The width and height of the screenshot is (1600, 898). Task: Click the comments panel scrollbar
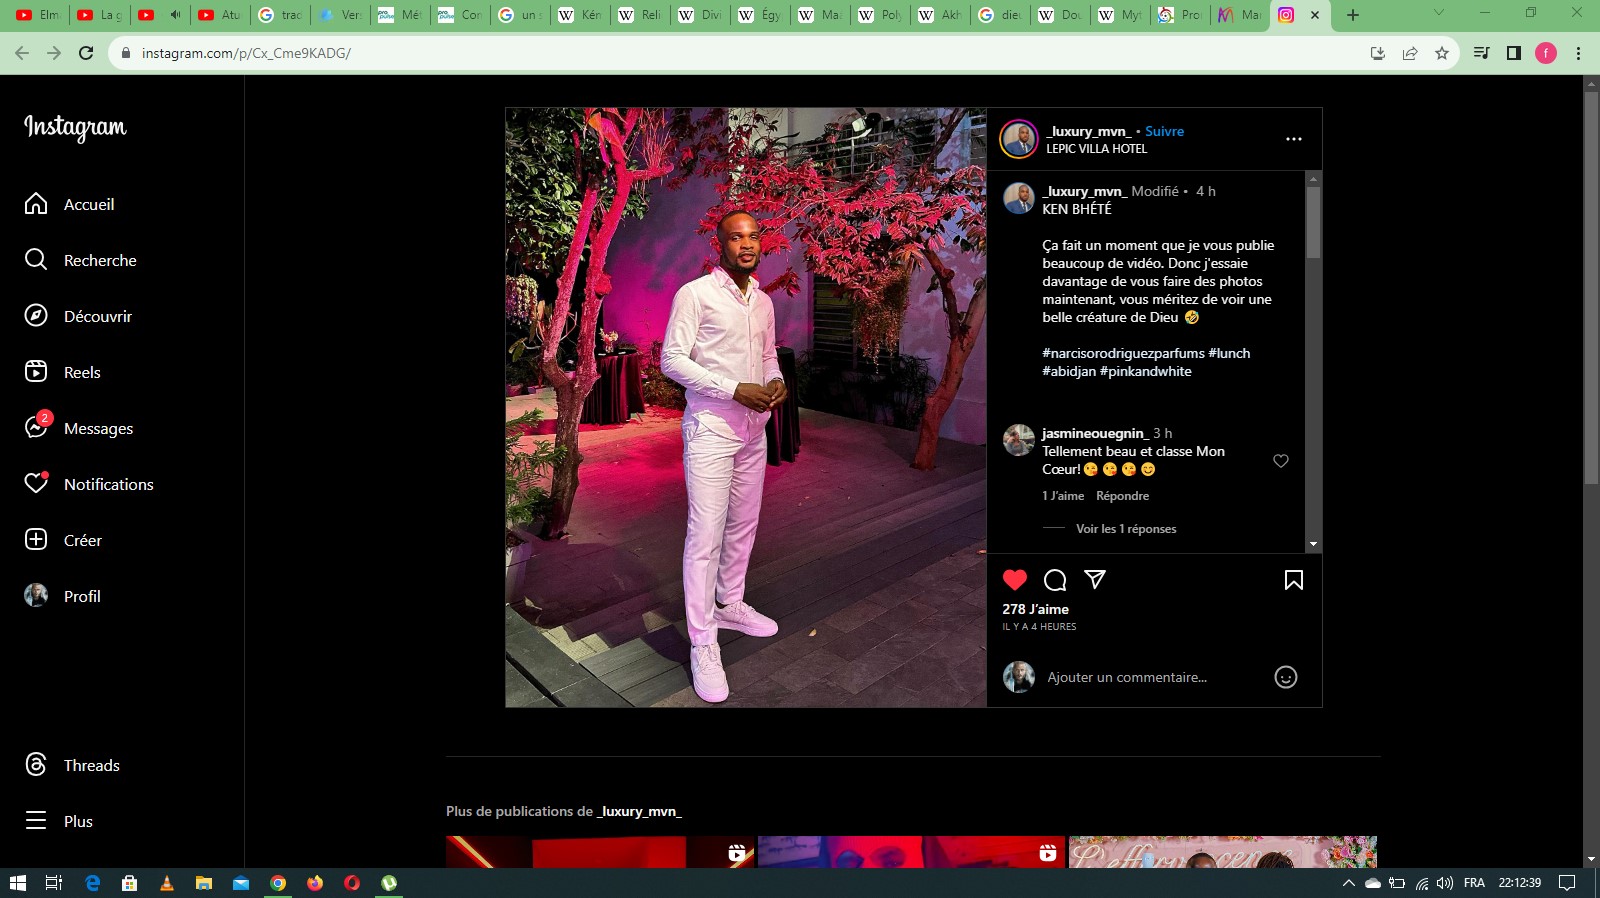(1313, 222)
